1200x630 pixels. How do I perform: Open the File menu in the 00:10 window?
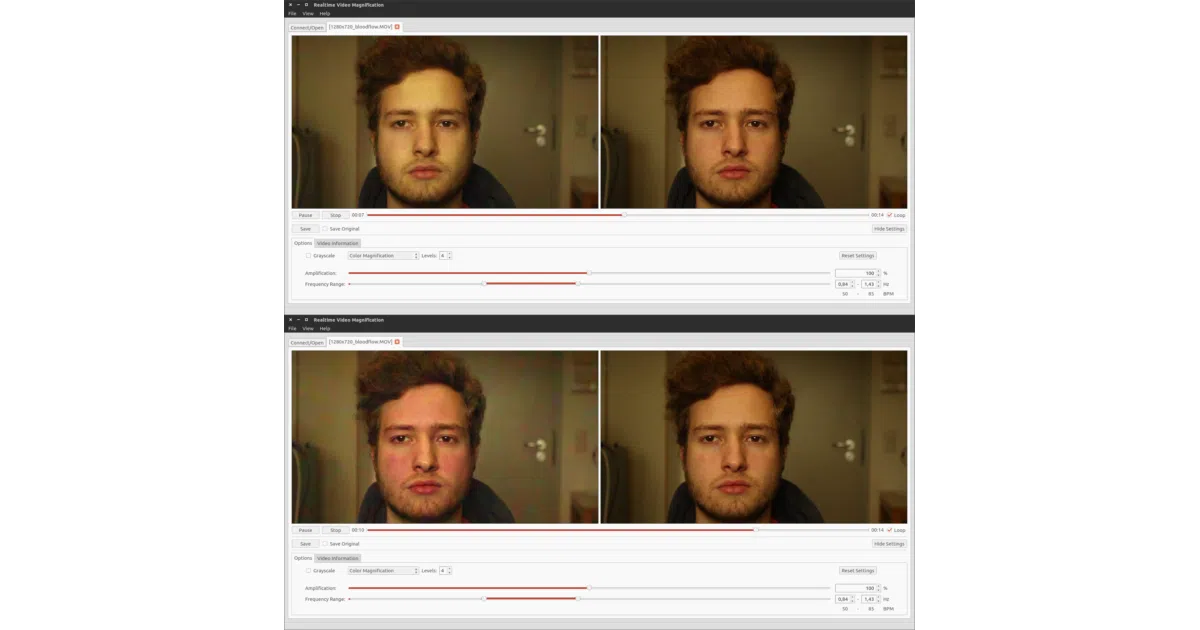(x=292, y=328)
